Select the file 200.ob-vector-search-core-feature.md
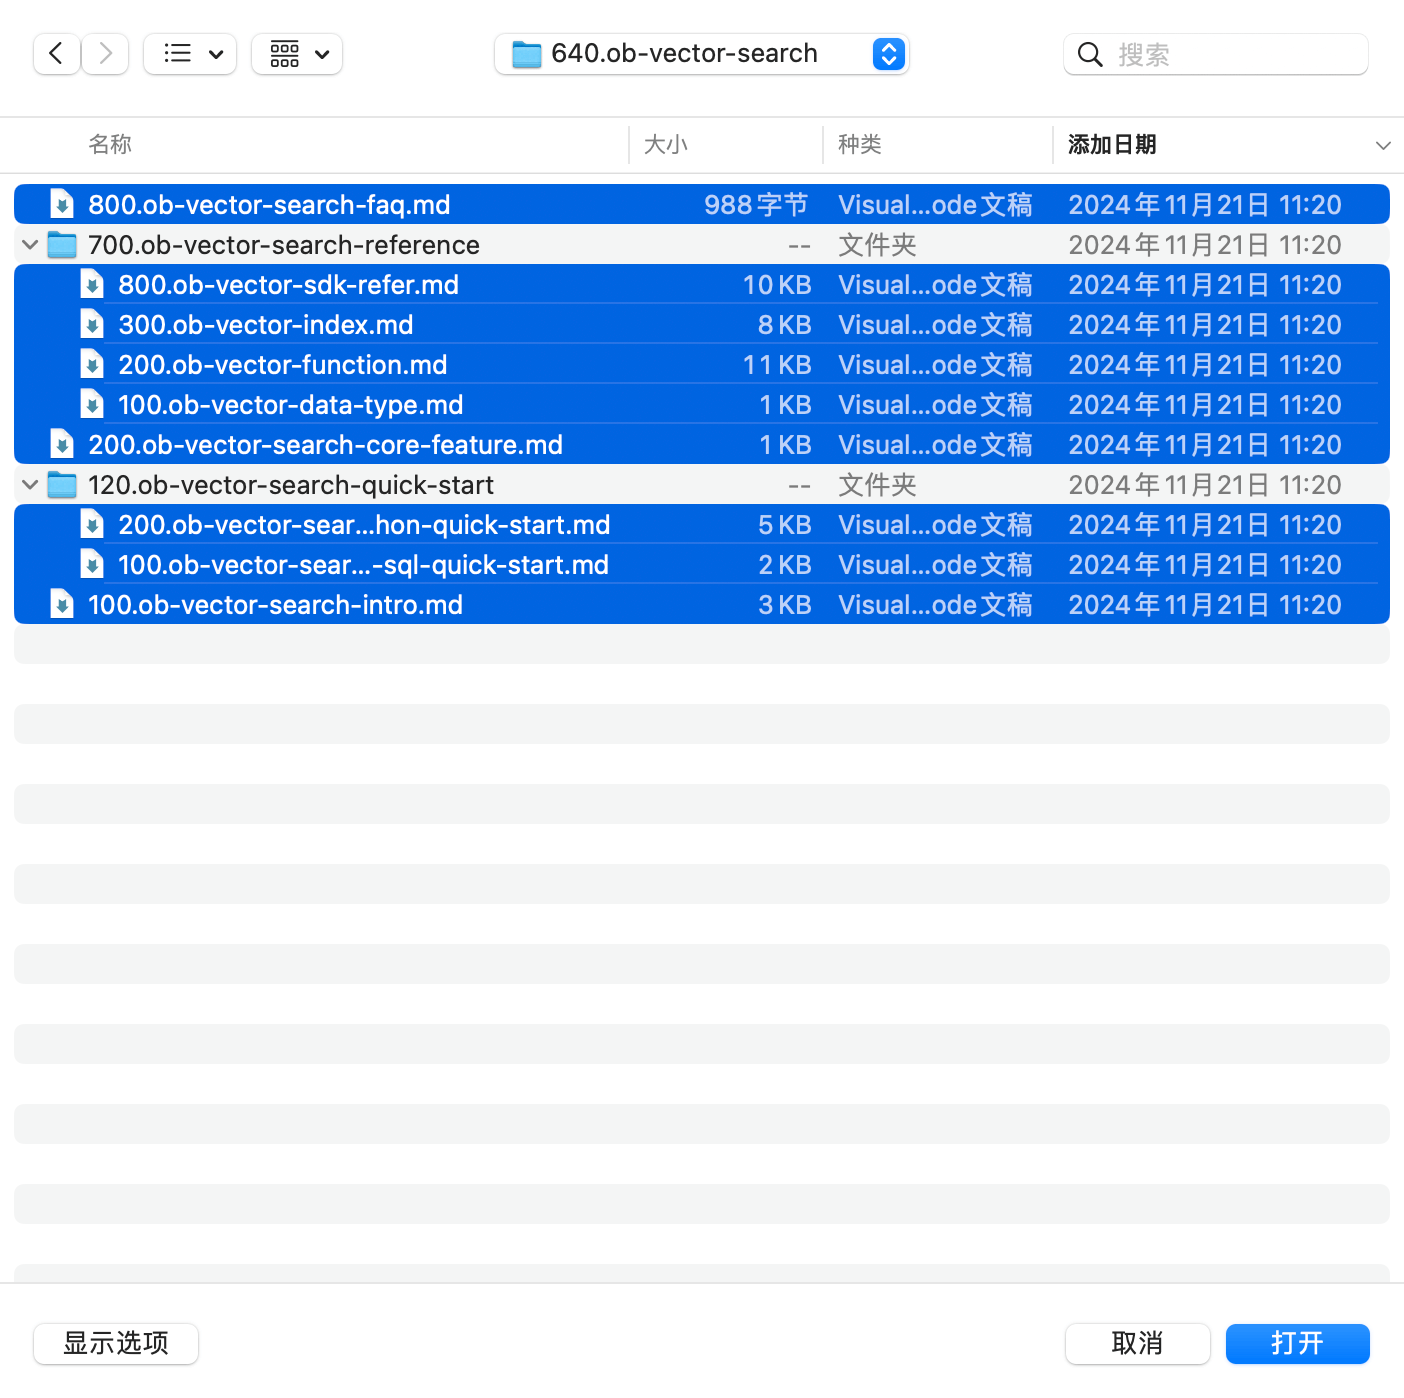Viewport: 1404px width, 1398px height. (325, 445)
